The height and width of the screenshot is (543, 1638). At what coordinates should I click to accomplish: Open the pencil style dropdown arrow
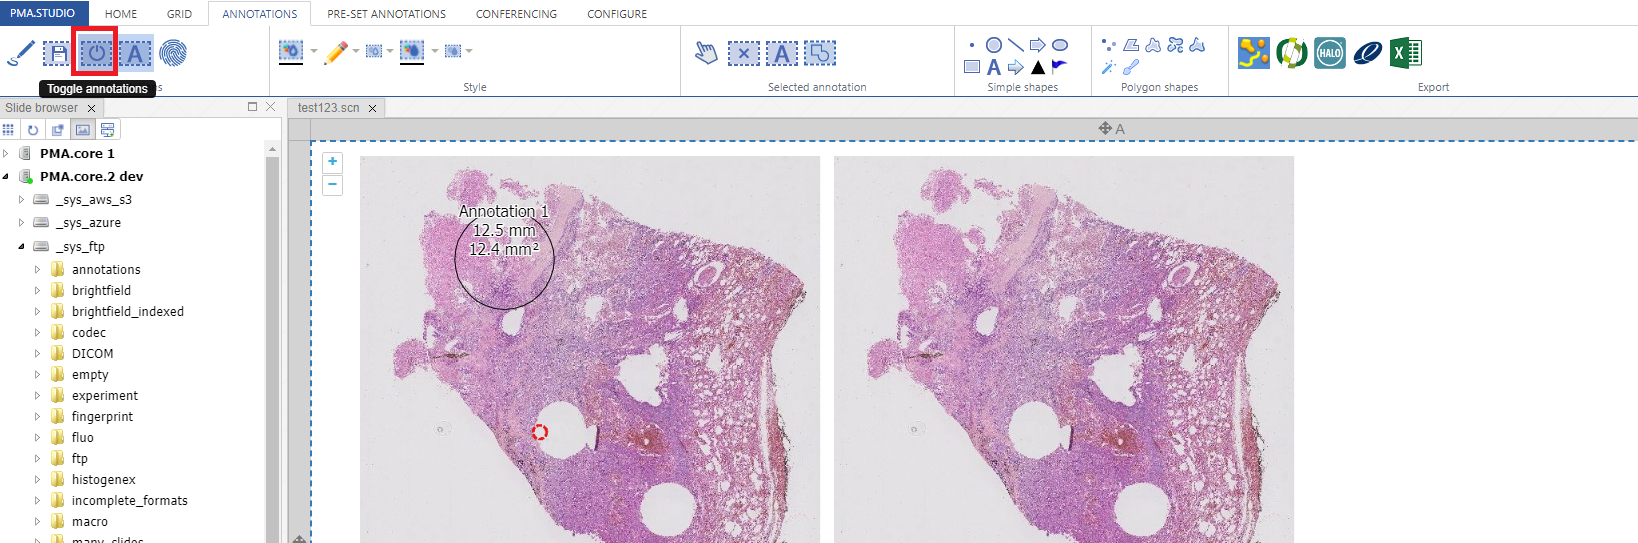click(x=355, y=51)
